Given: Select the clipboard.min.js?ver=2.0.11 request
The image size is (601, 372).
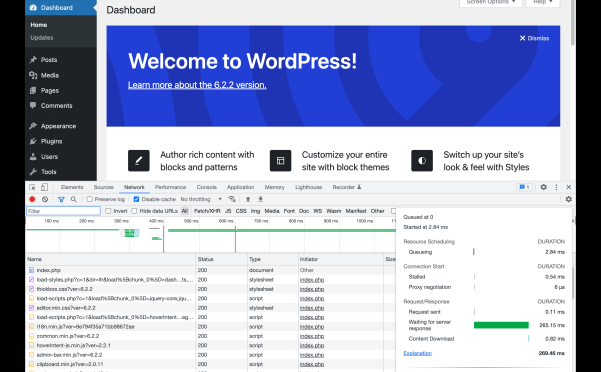Looking at the screenshot, I should (x=210, y=364).
